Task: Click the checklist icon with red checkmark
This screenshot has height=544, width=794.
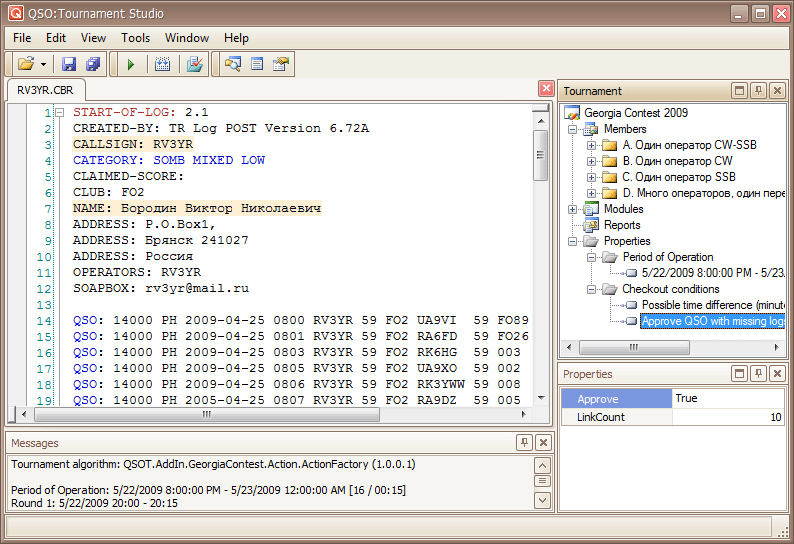Action: (x=194, y=64)
